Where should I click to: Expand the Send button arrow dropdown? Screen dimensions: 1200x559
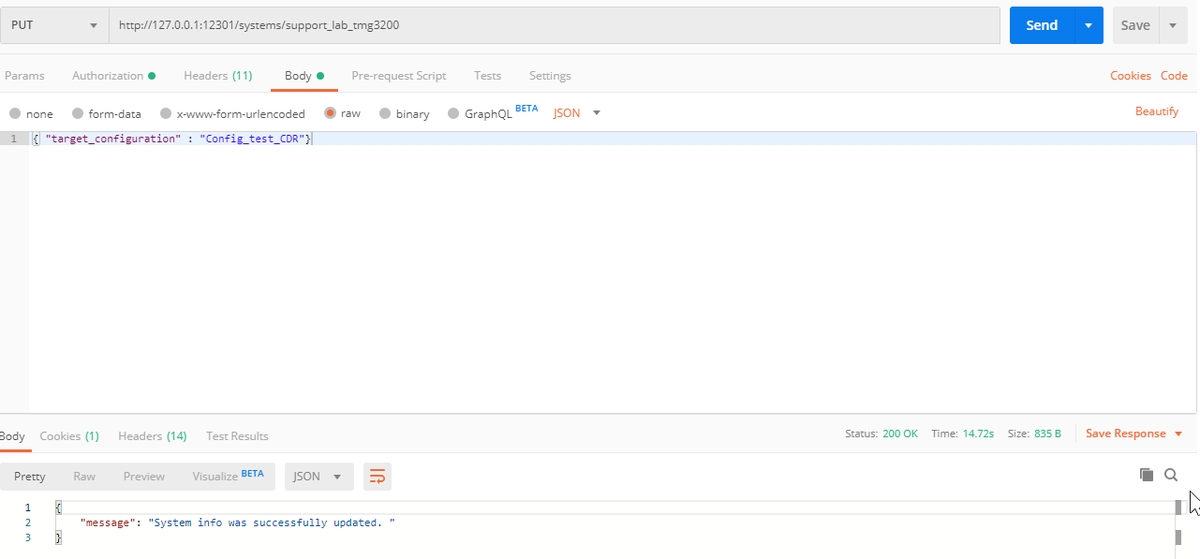click(x=1088, y=25)
